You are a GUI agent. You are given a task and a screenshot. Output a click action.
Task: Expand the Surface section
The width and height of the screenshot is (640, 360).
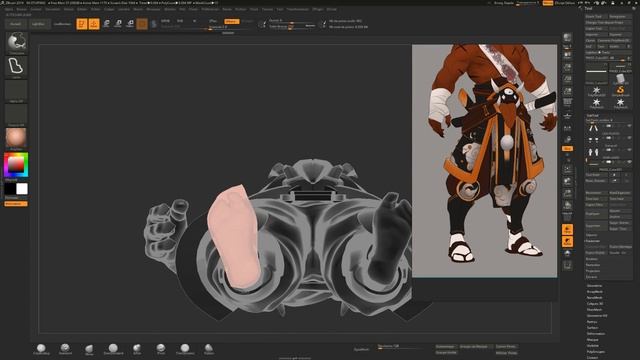(593, 328)
